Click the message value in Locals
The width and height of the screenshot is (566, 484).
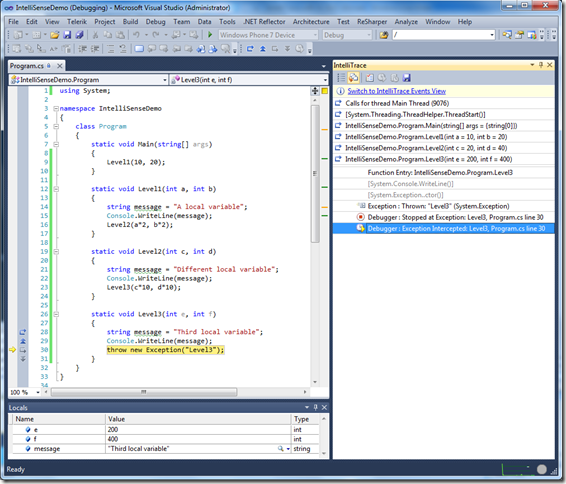[138, 449]
